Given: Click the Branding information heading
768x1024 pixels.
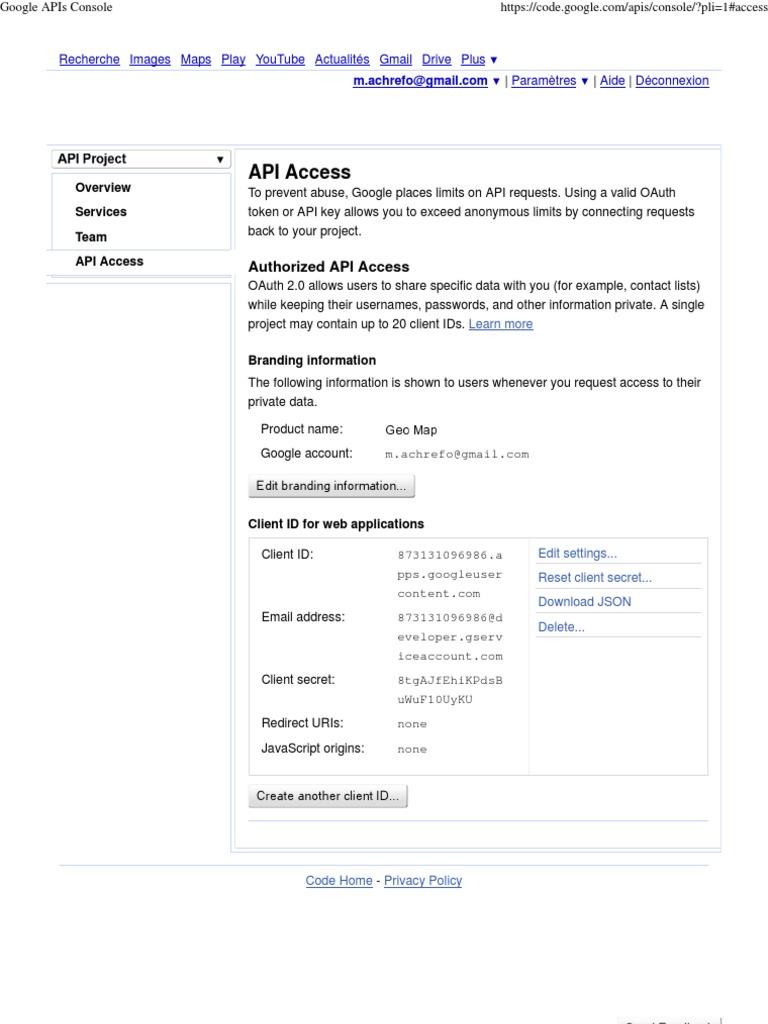Looking at the screenshot, I should 312,360.
